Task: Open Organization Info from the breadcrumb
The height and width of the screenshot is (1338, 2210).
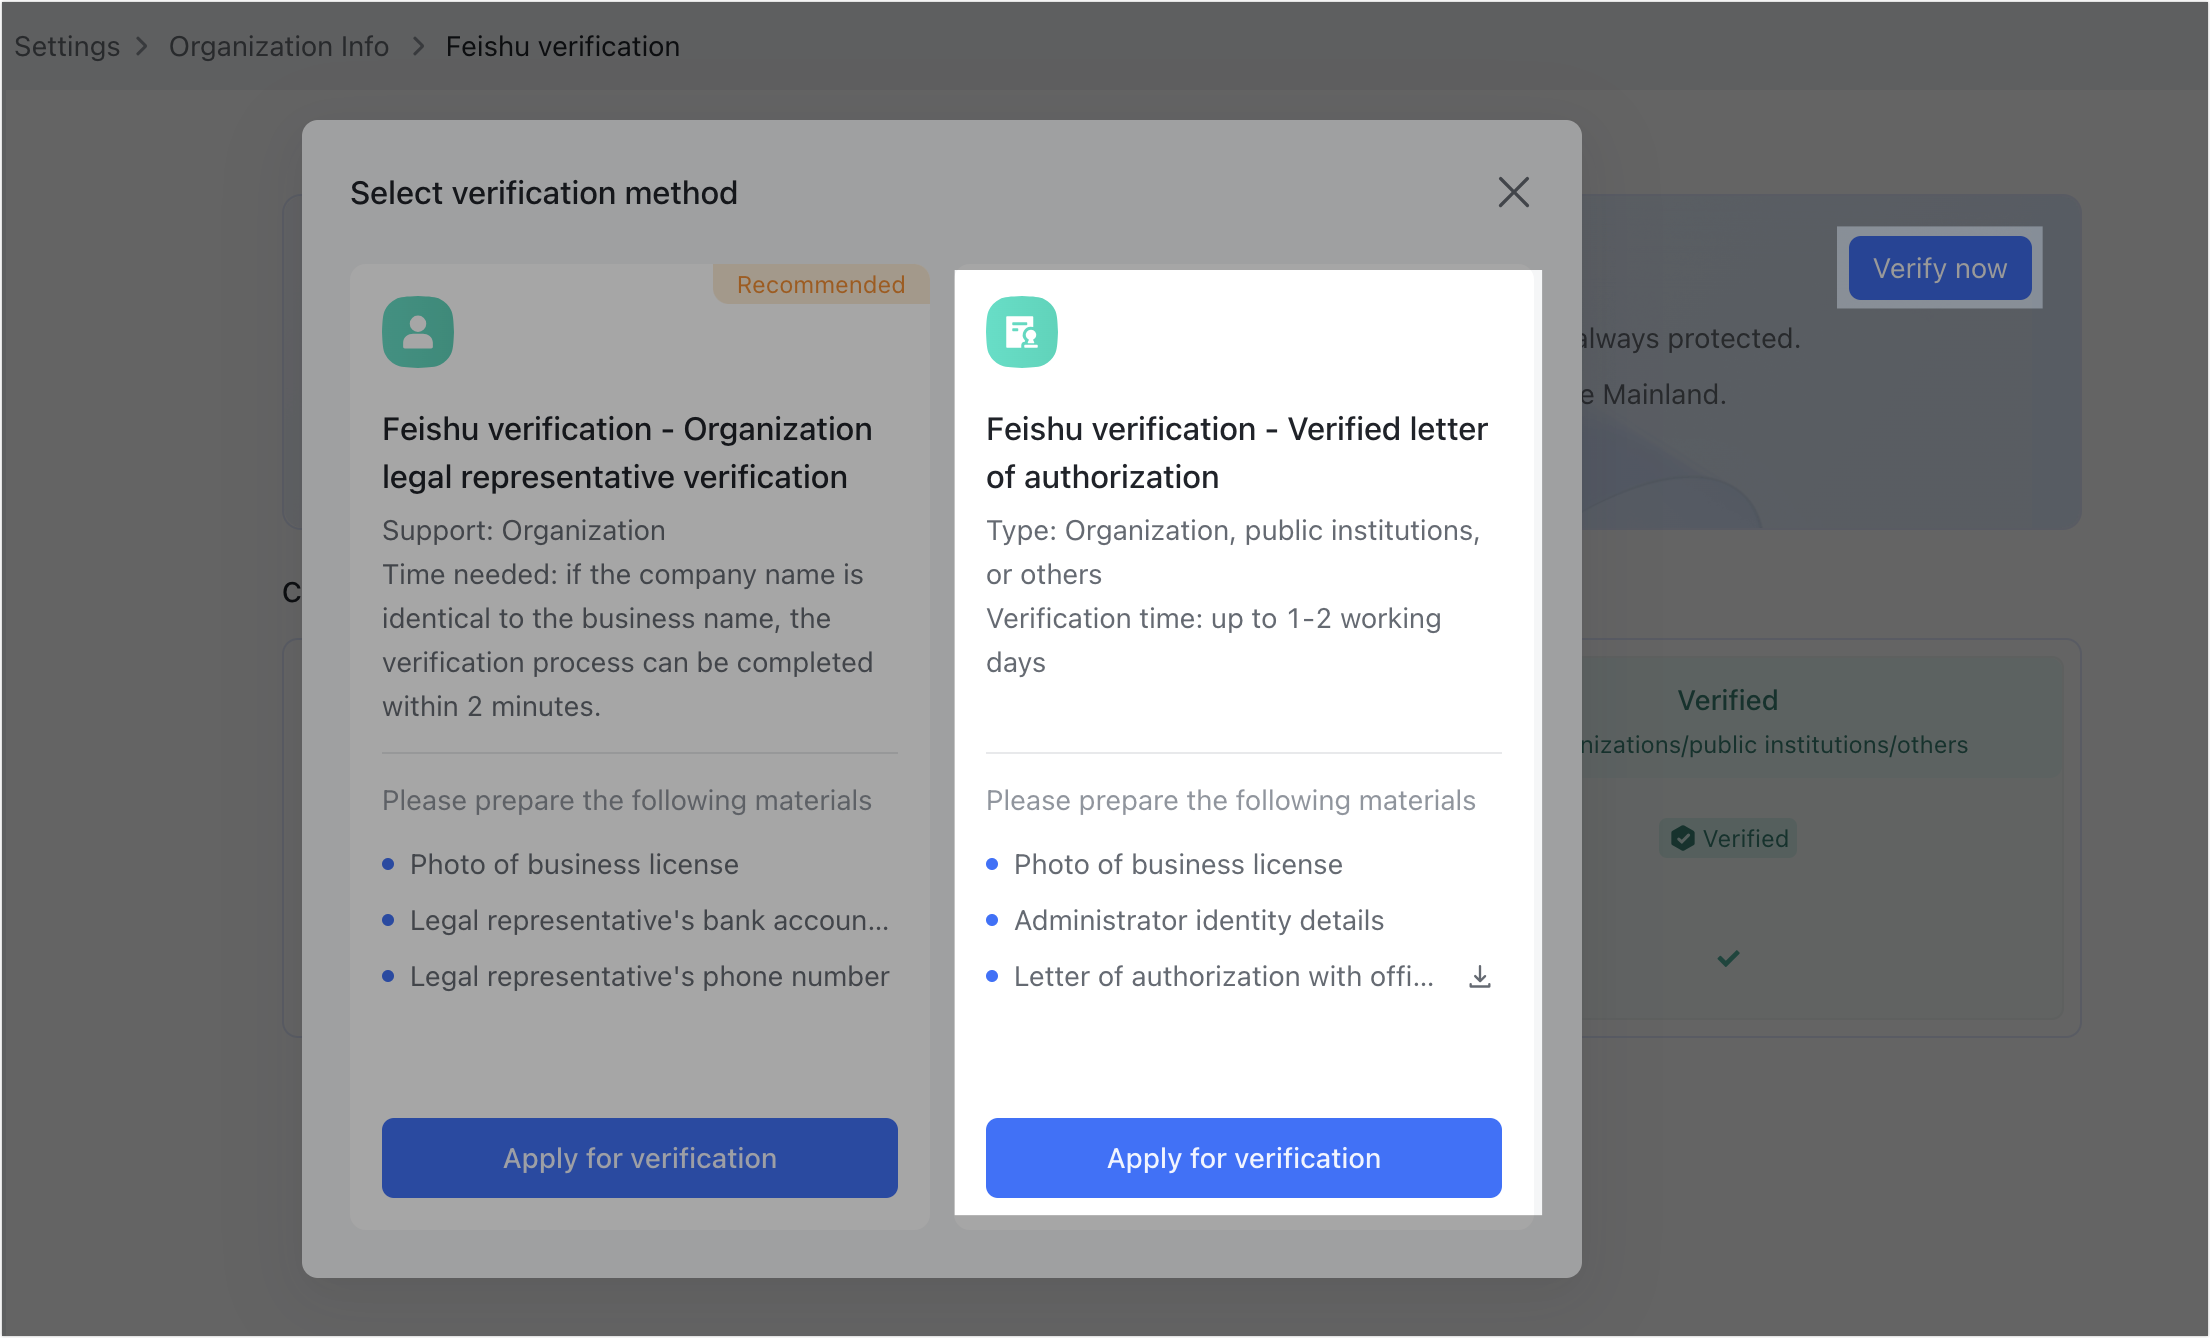Action: [279, 46]
